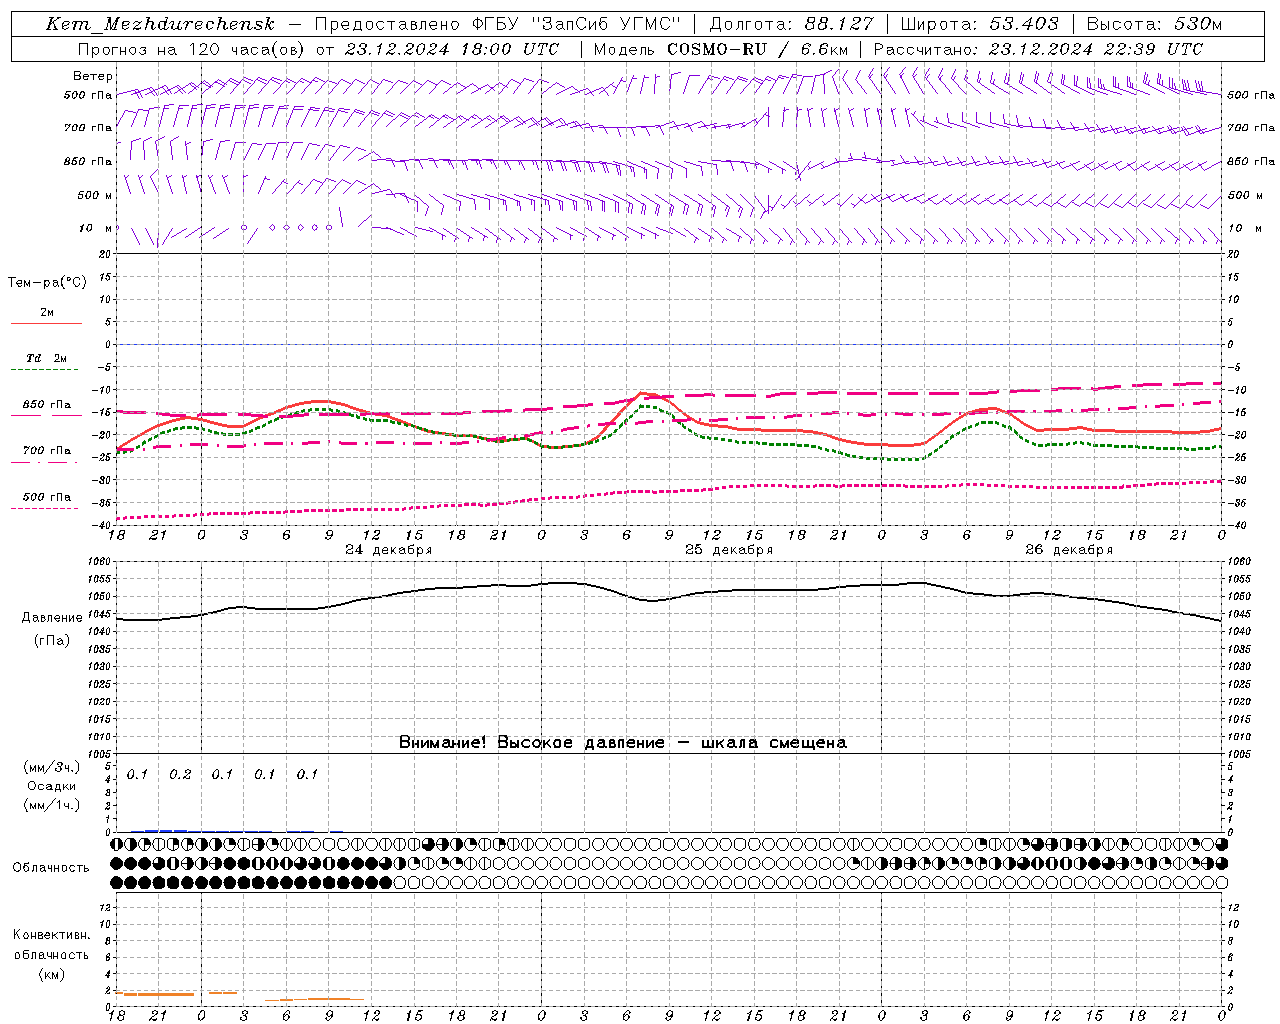Click the Тем-ра(°C) axis title

point(47,283)
